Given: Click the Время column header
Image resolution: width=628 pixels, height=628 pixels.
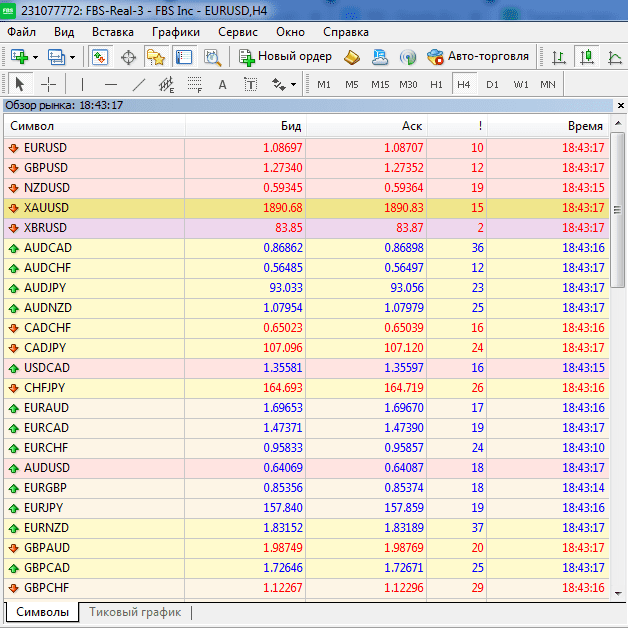Looking at the screenshot, I should click(548, 126).
